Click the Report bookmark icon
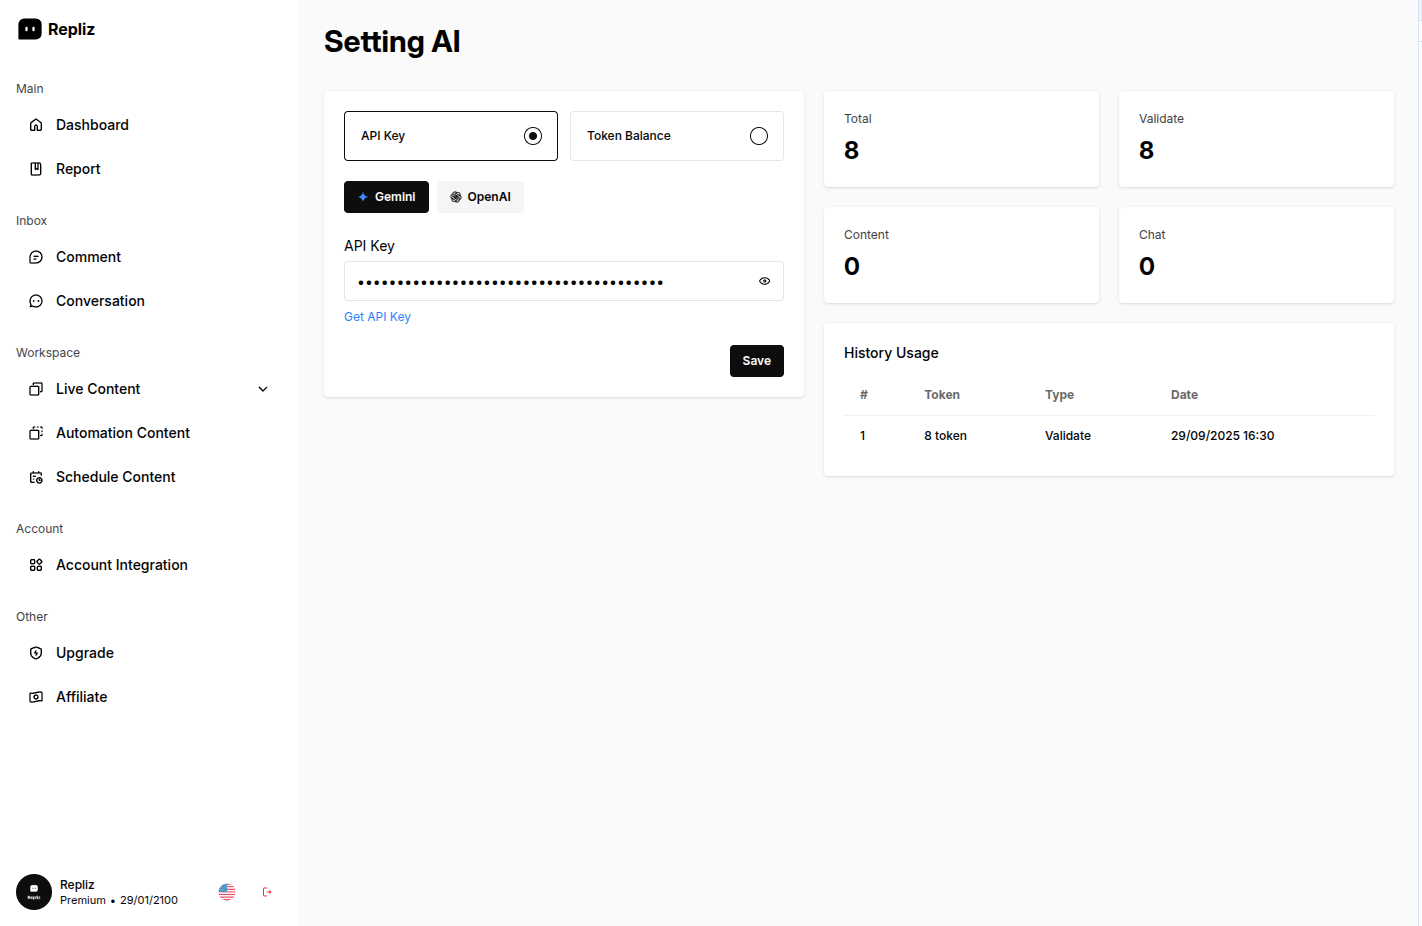 pos(36,169)
